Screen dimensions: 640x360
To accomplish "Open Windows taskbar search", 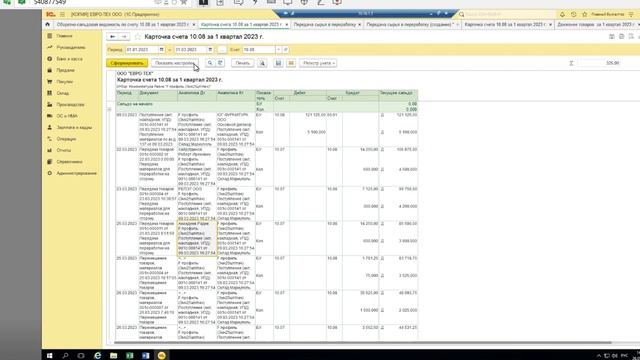I will [x=65, y=356].
